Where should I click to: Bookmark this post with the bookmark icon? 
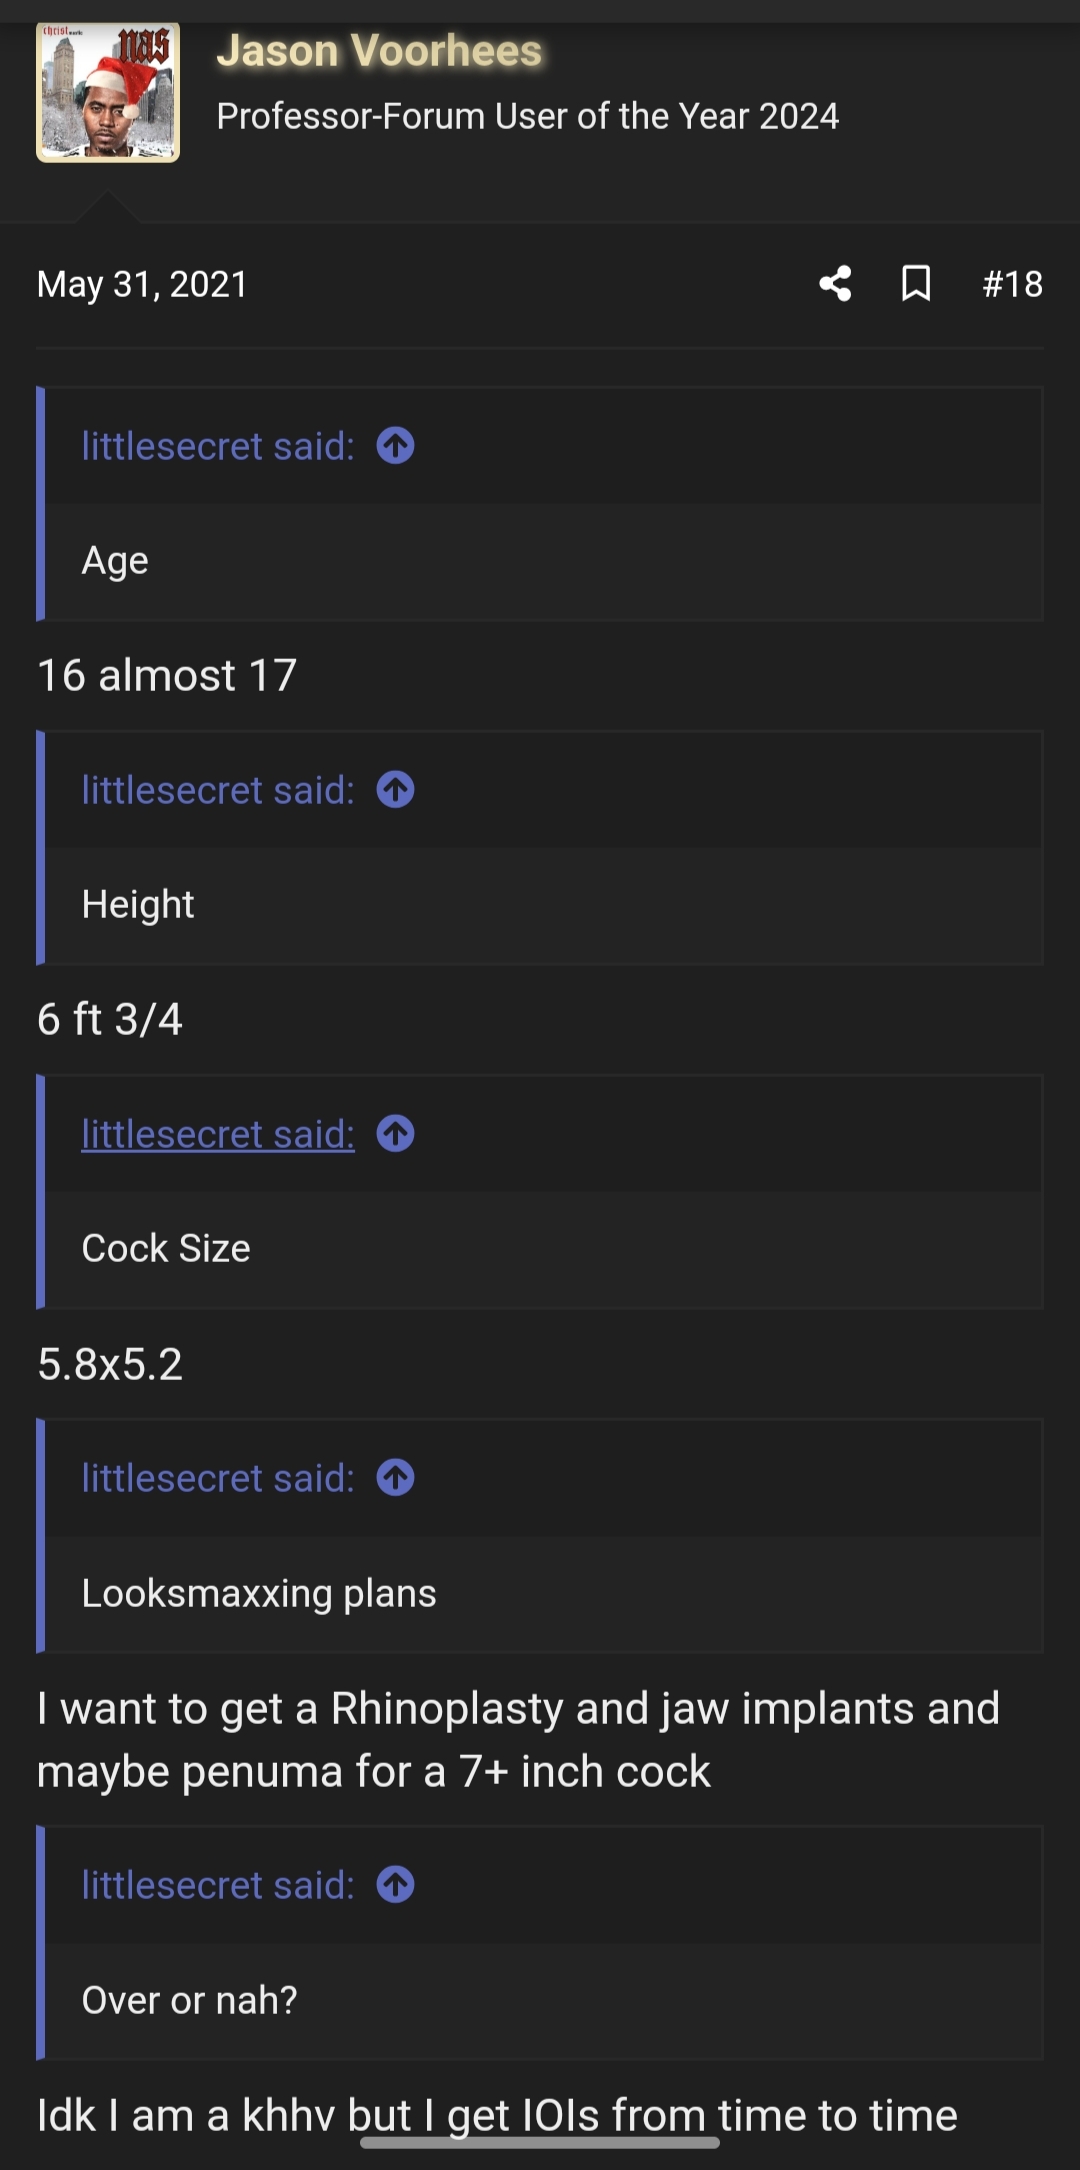click(x=916, y=284)
